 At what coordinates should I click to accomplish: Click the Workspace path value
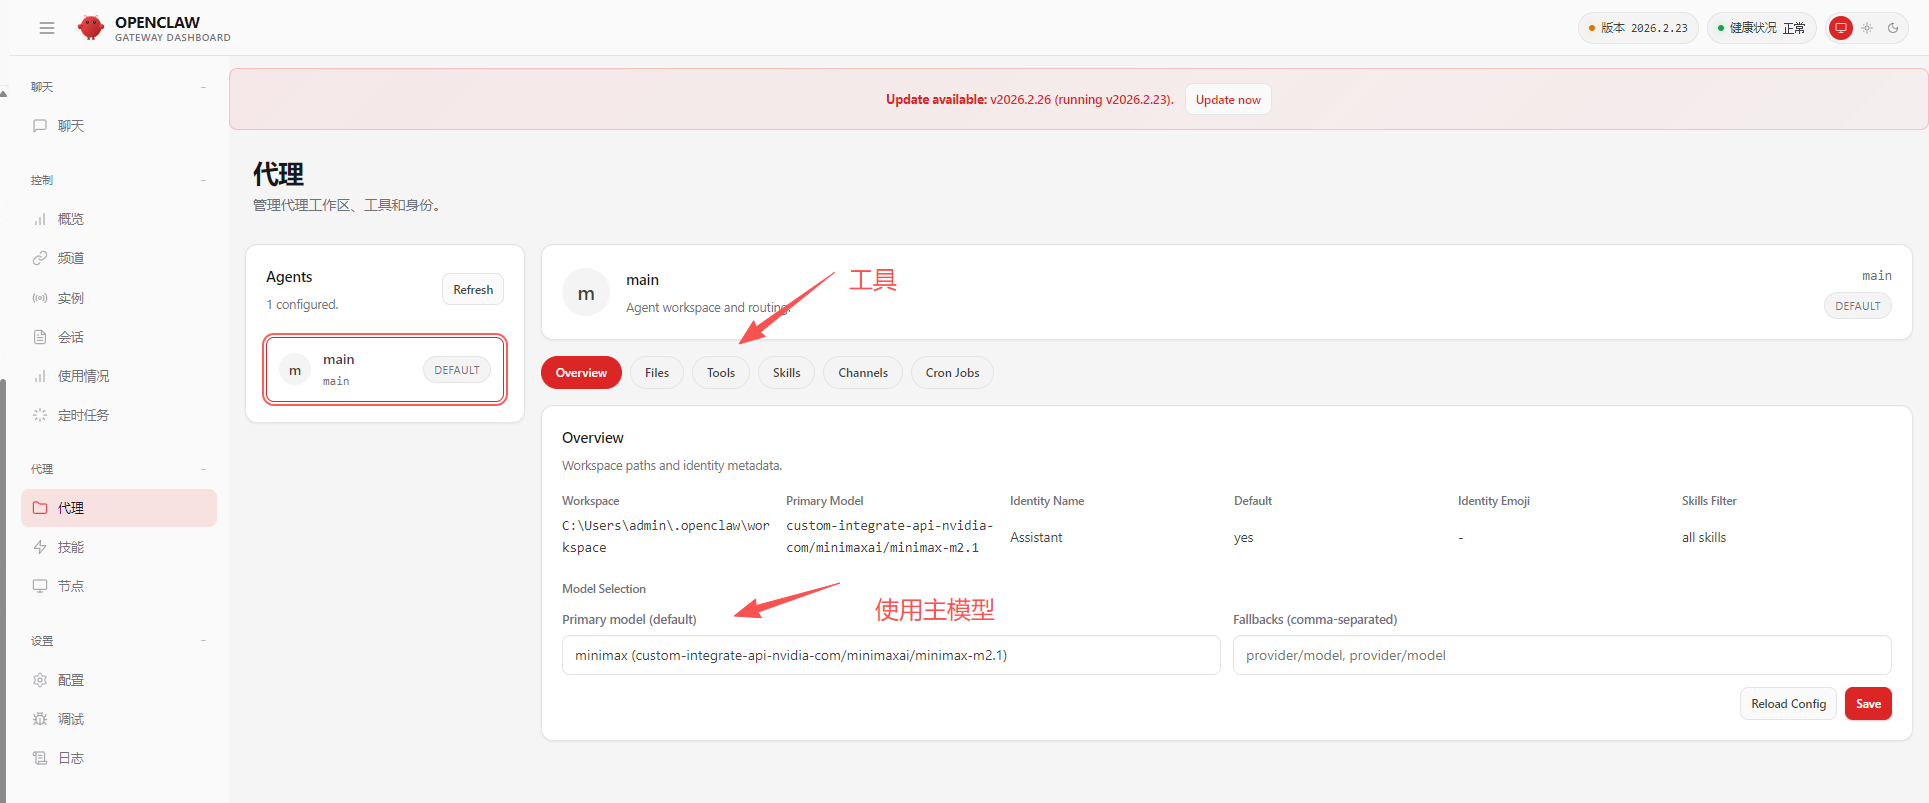coord(666,537)
